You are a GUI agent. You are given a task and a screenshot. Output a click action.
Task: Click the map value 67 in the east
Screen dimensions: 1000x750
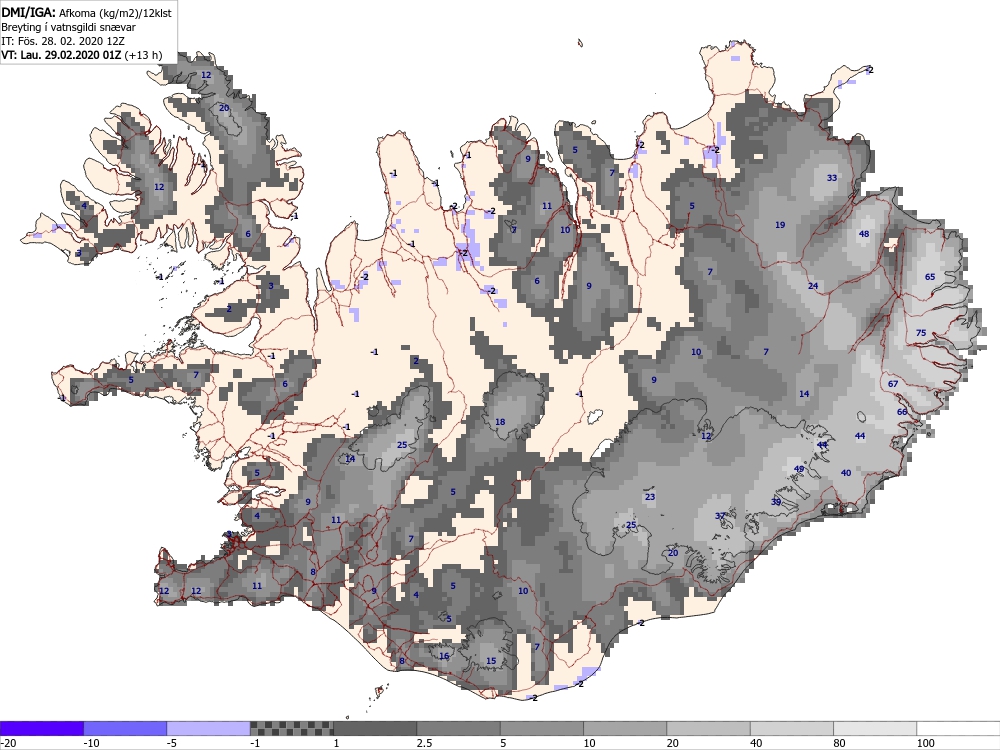coord(893,384)
